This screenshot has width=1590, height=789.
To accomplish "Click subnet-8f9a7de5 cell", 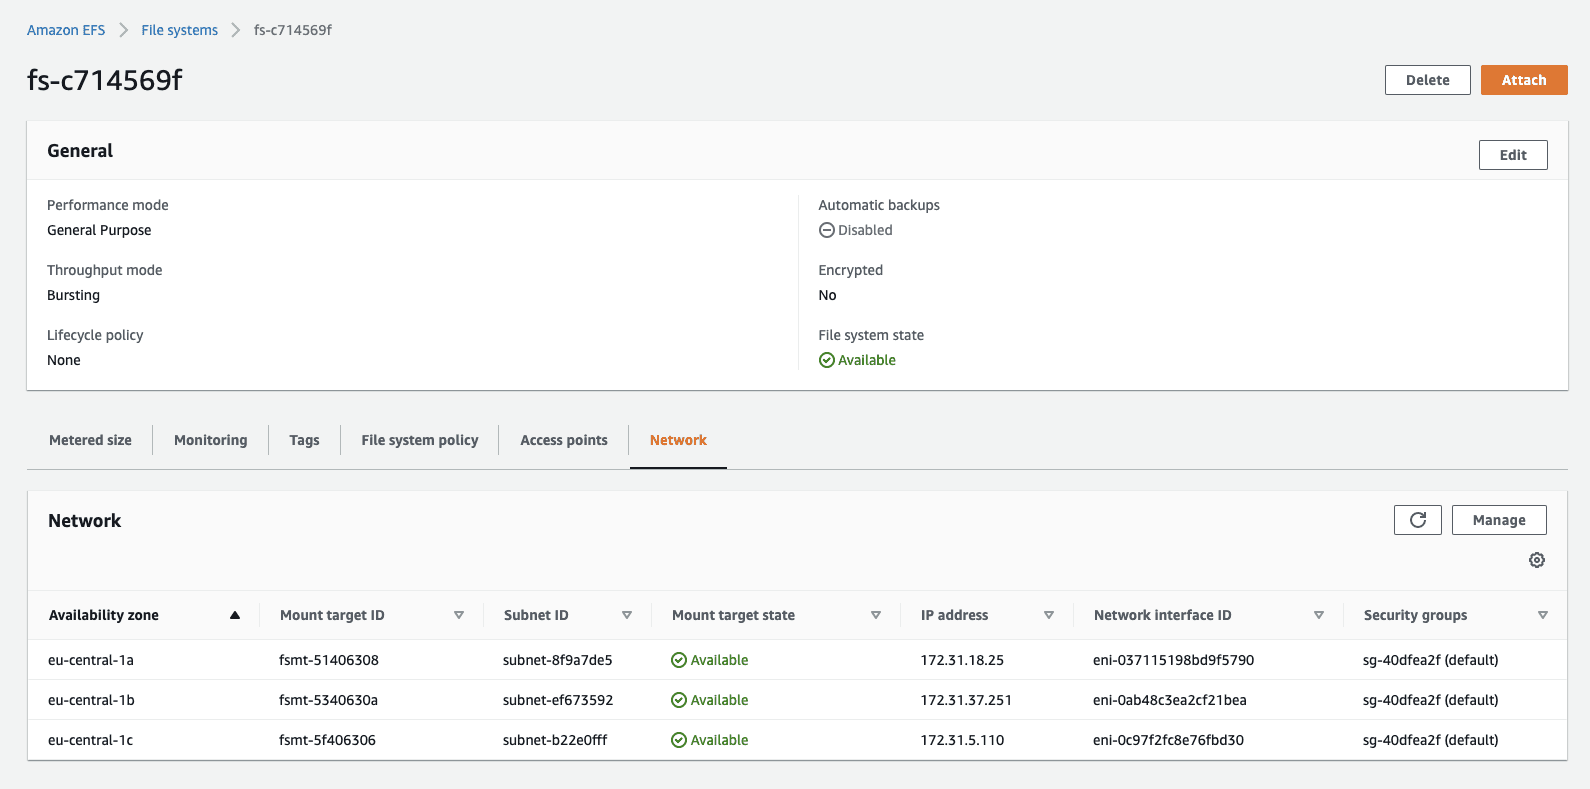I will pos(557,660).
